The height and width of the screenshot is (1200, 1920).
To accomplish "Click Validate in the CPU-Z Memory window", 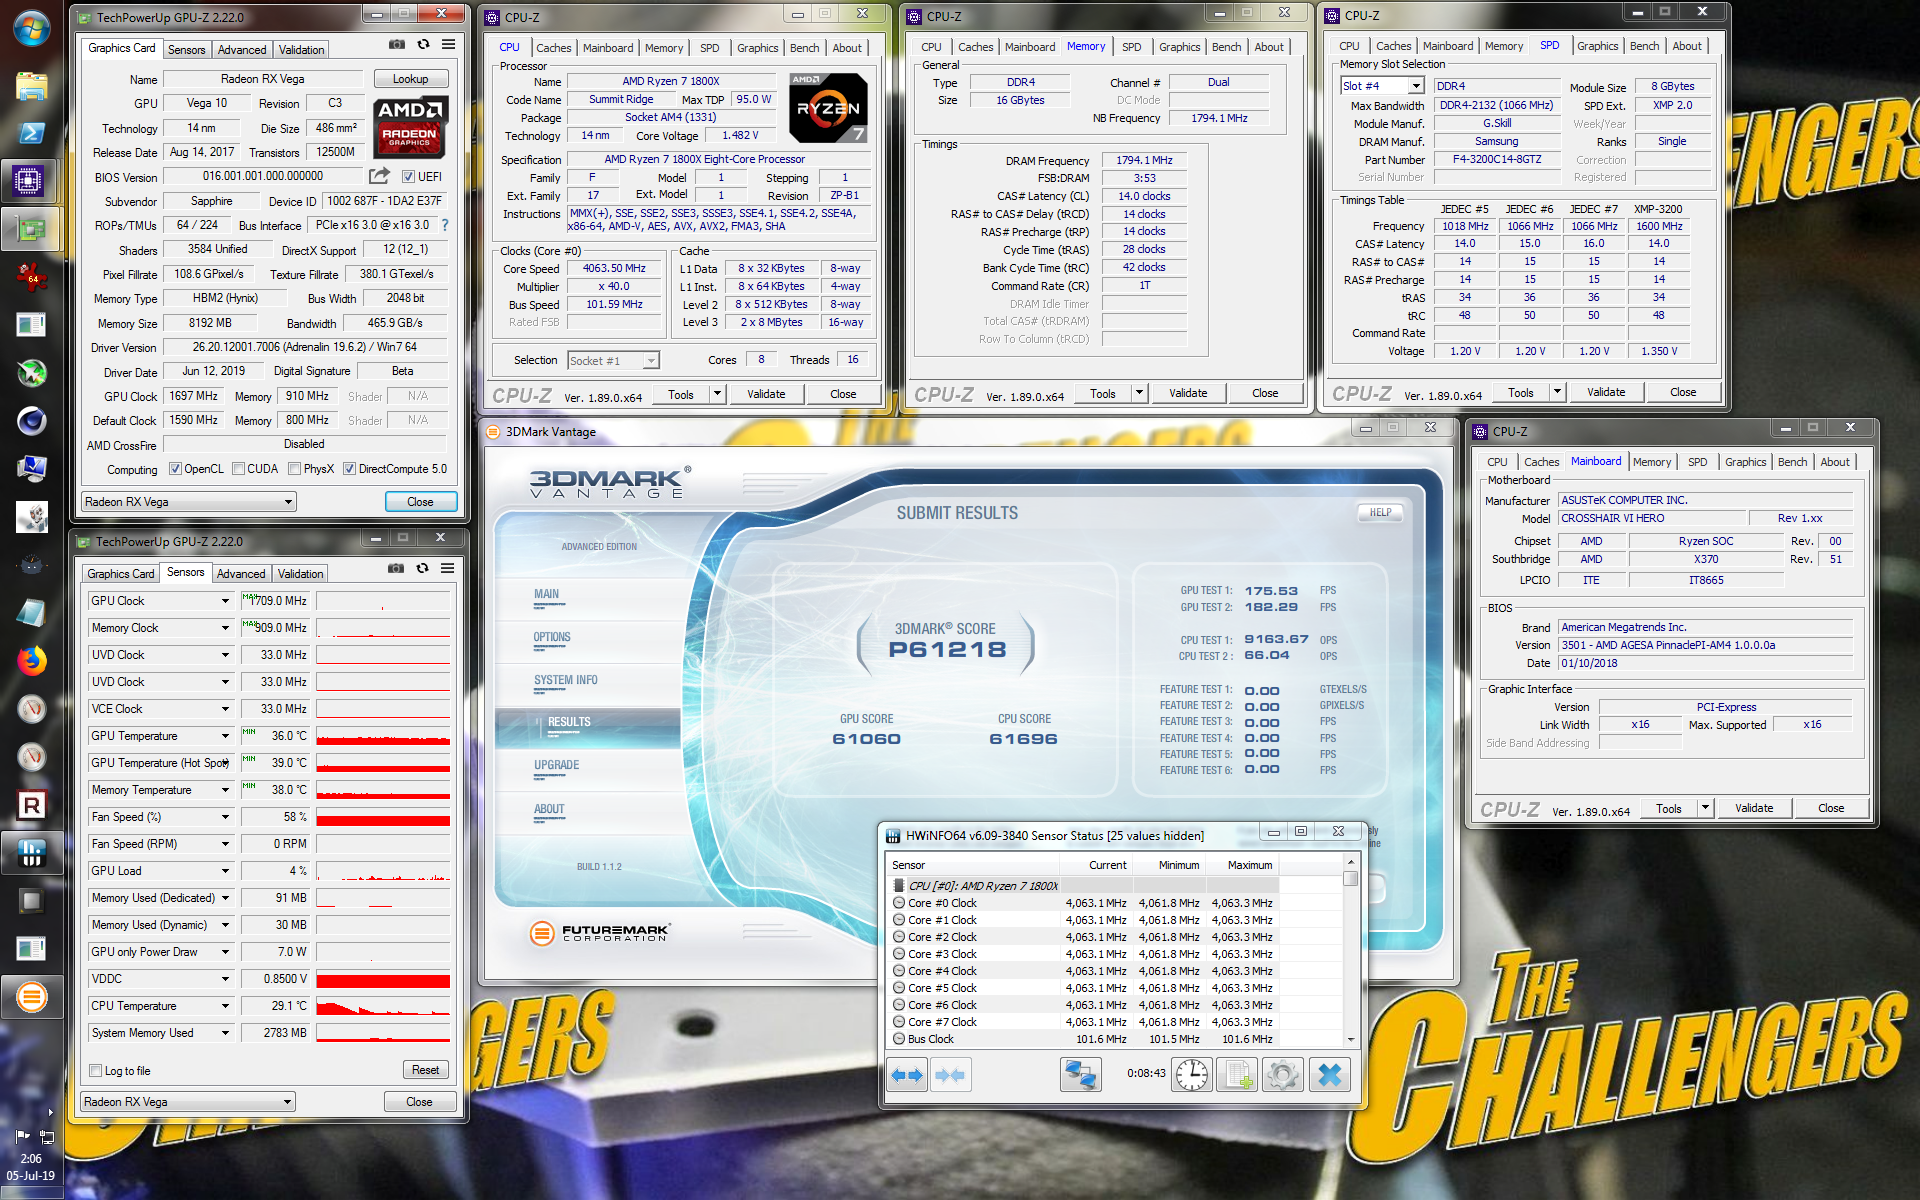I will (1188, 393).
